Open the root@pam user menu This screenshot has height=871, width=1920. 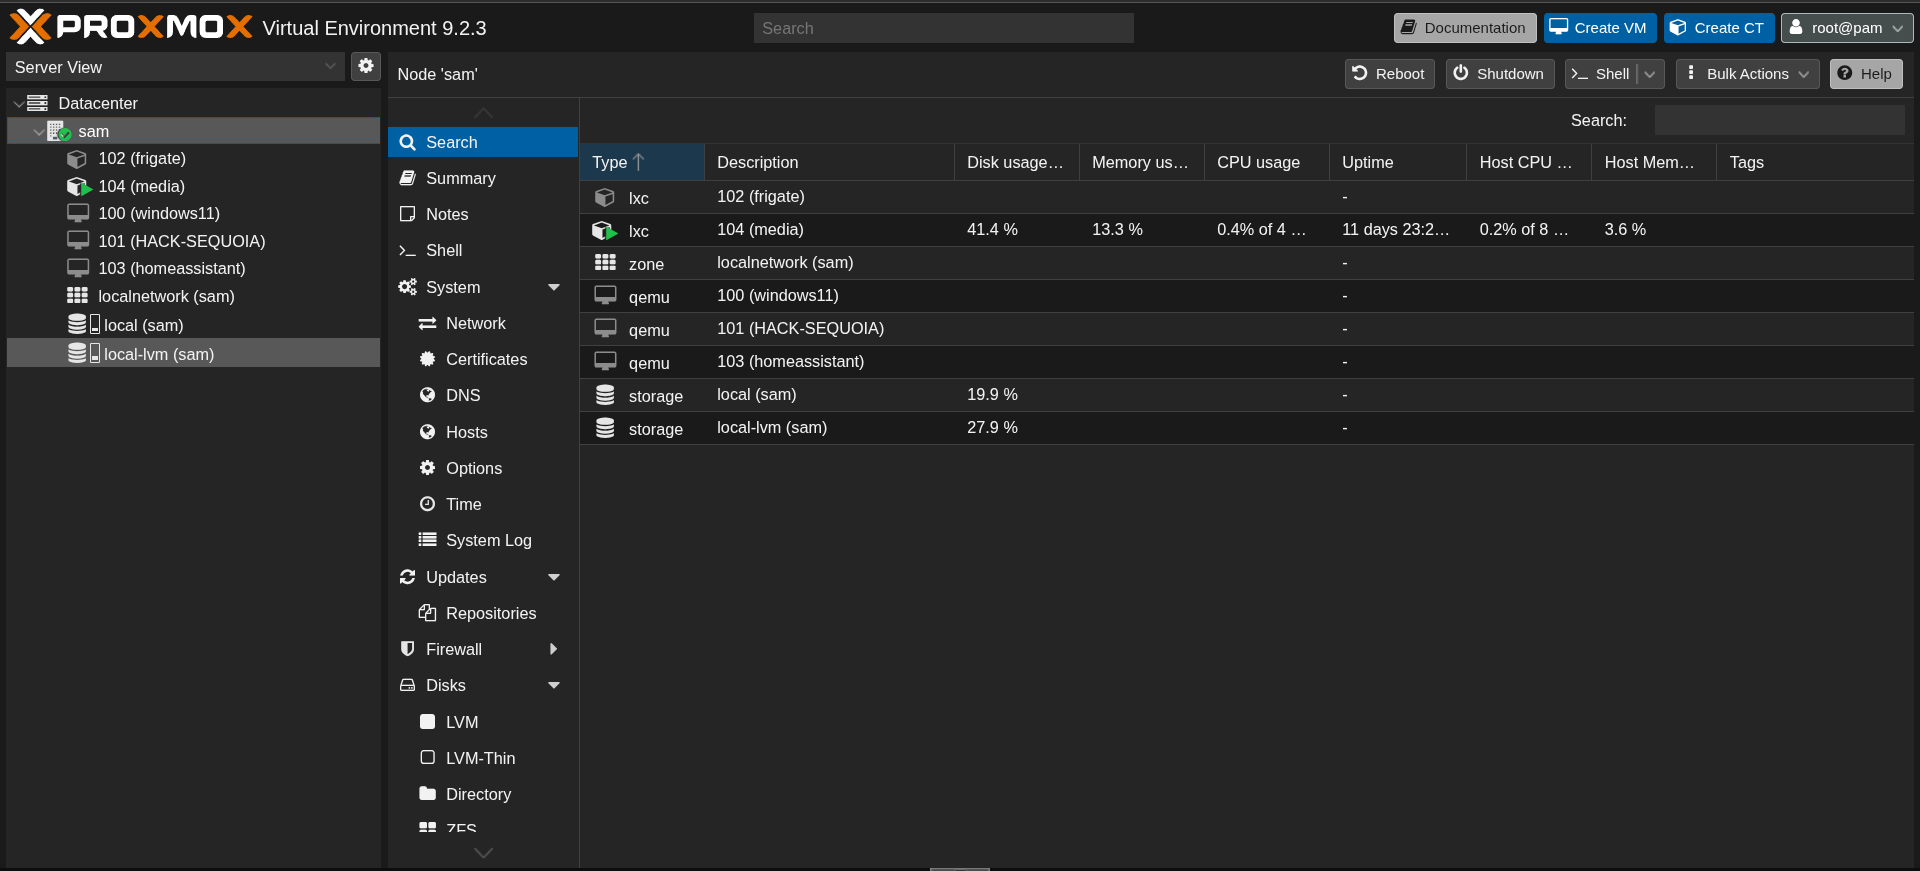(1846, 28)
